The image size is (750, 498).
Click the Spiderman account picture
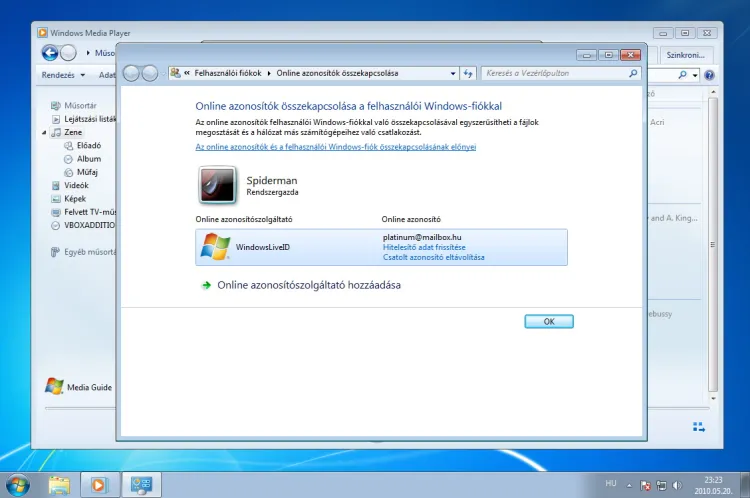coord(217,186)
